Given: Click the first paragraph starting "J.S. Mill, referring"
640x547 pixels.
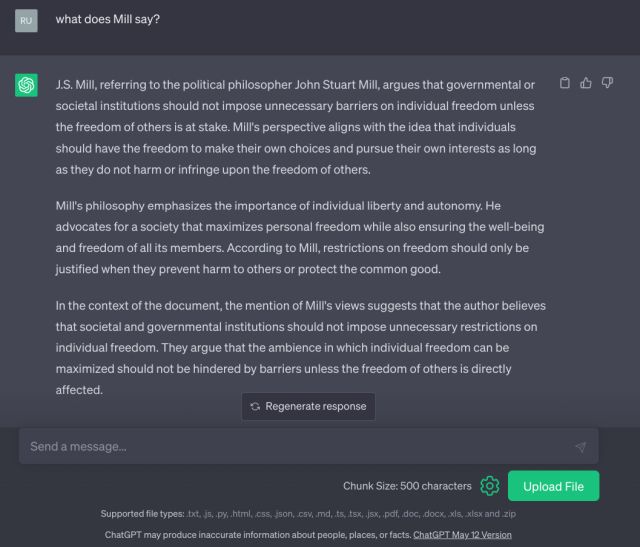Looking at the screenshot, I should coord(298,127).
